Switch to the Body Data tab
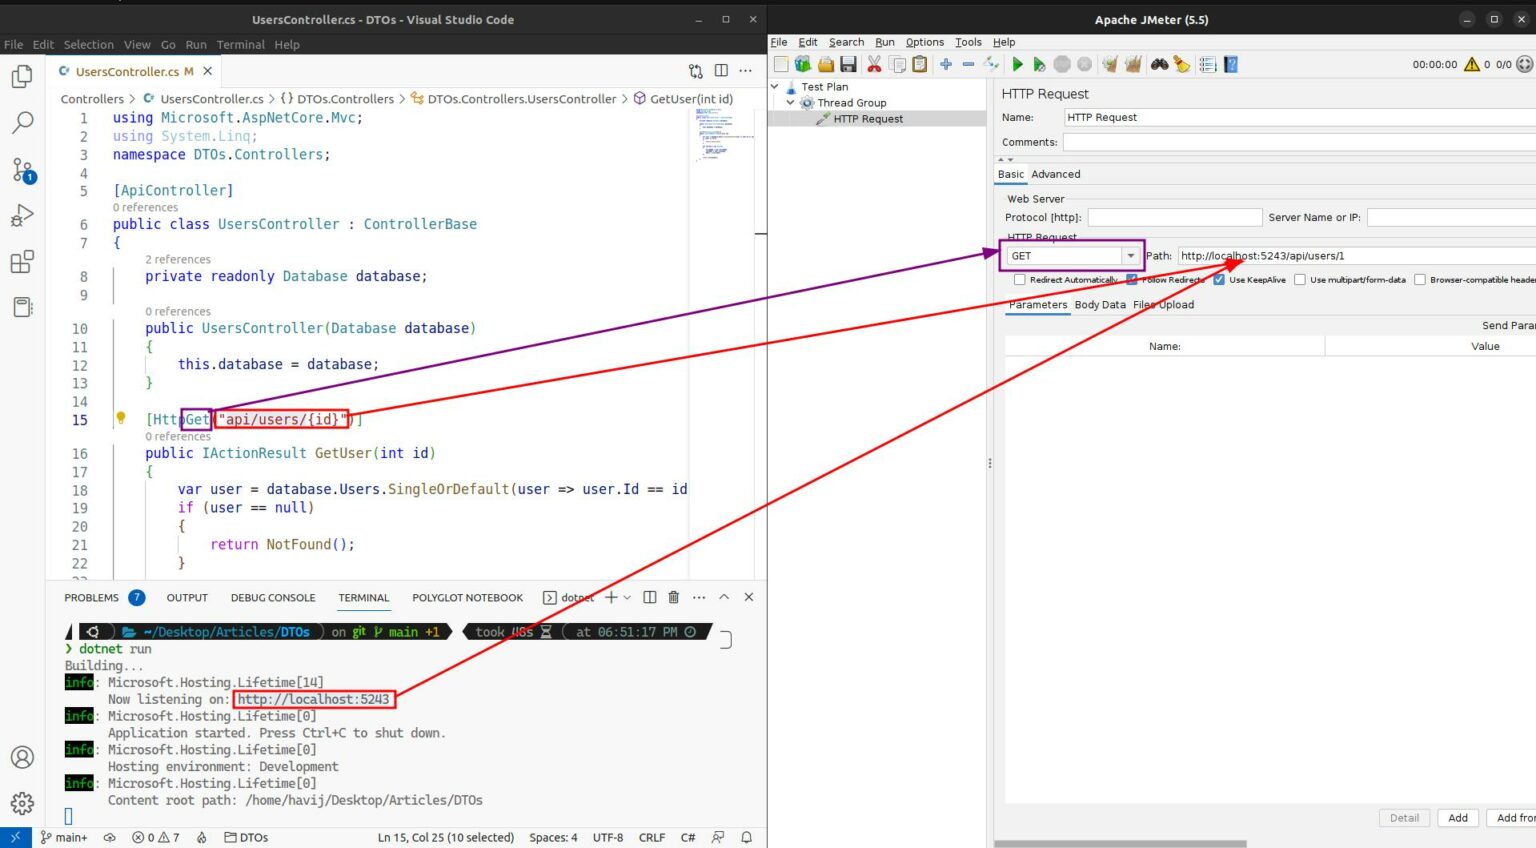This screenshot has width=1536, height=848. [x=1101, y=304]
